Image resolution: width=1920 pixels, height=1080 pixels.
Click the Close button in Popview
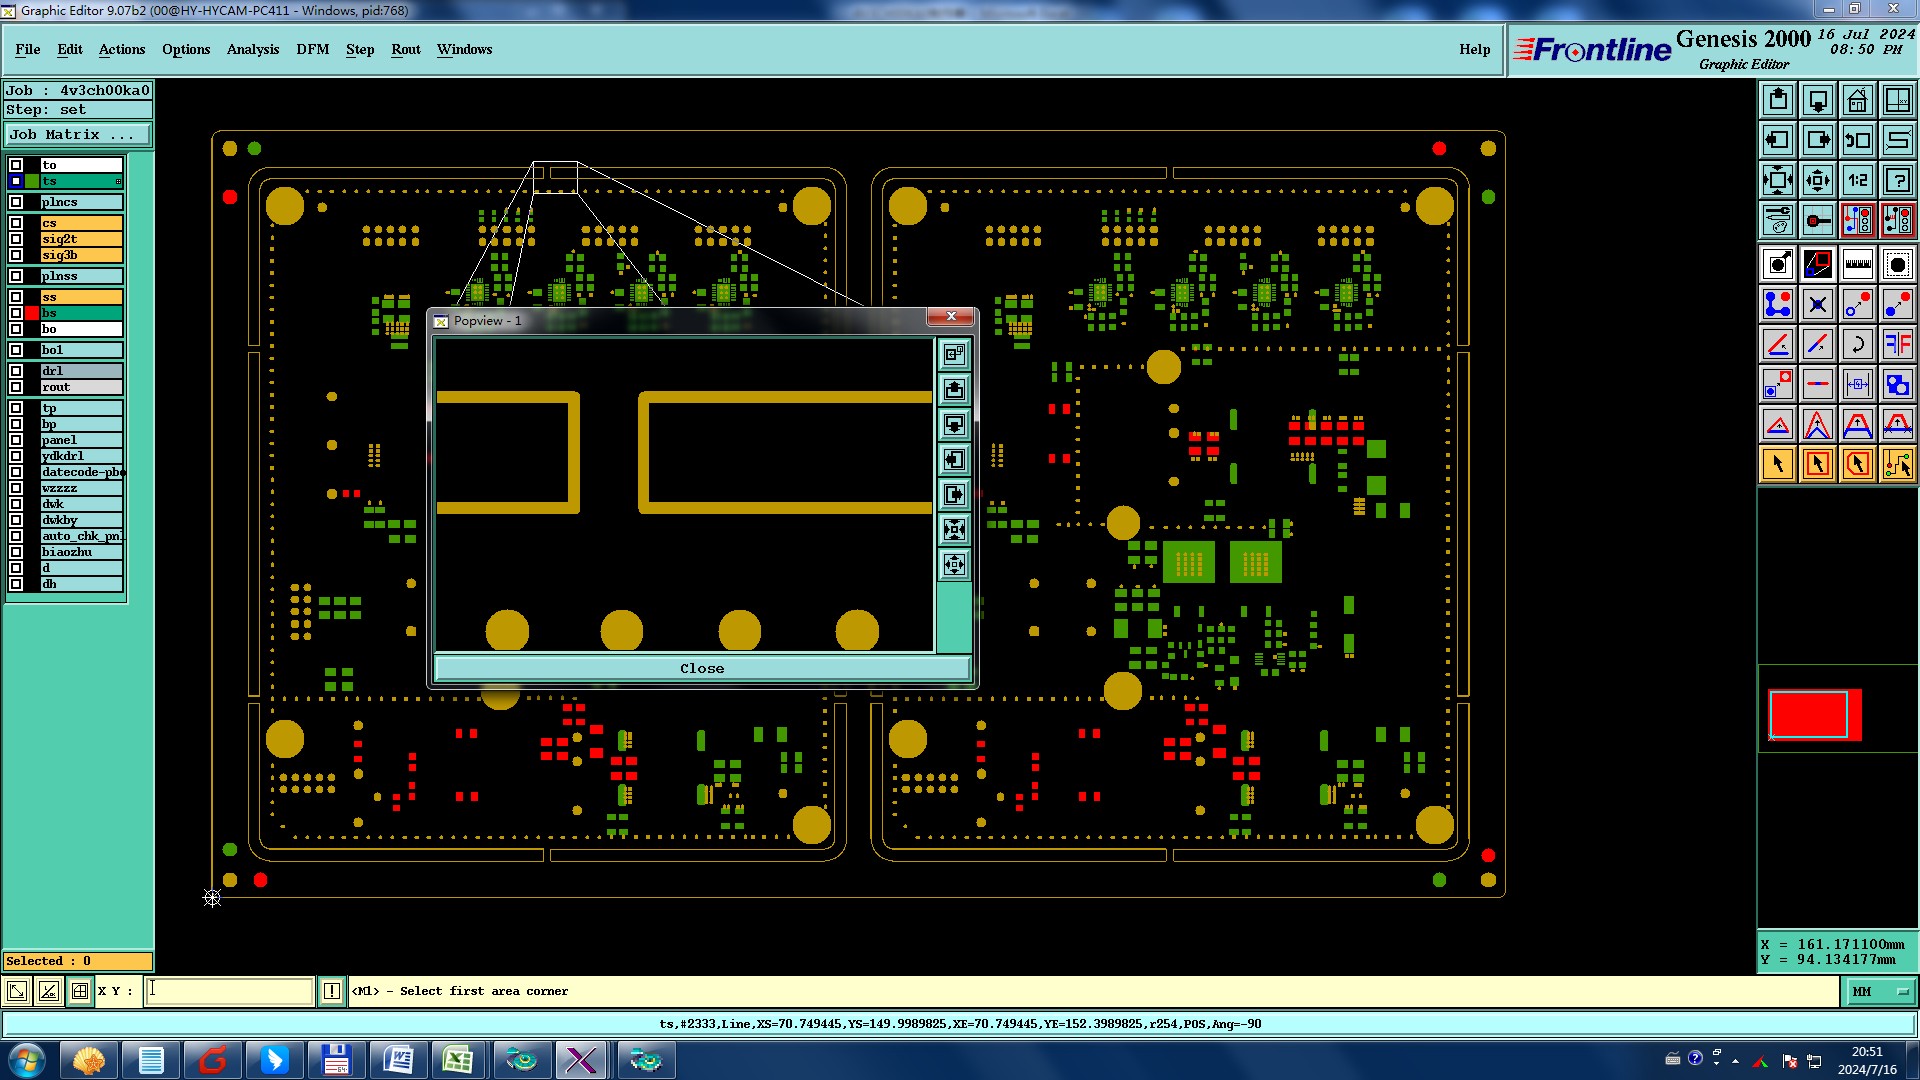click(x=702, y=668)
